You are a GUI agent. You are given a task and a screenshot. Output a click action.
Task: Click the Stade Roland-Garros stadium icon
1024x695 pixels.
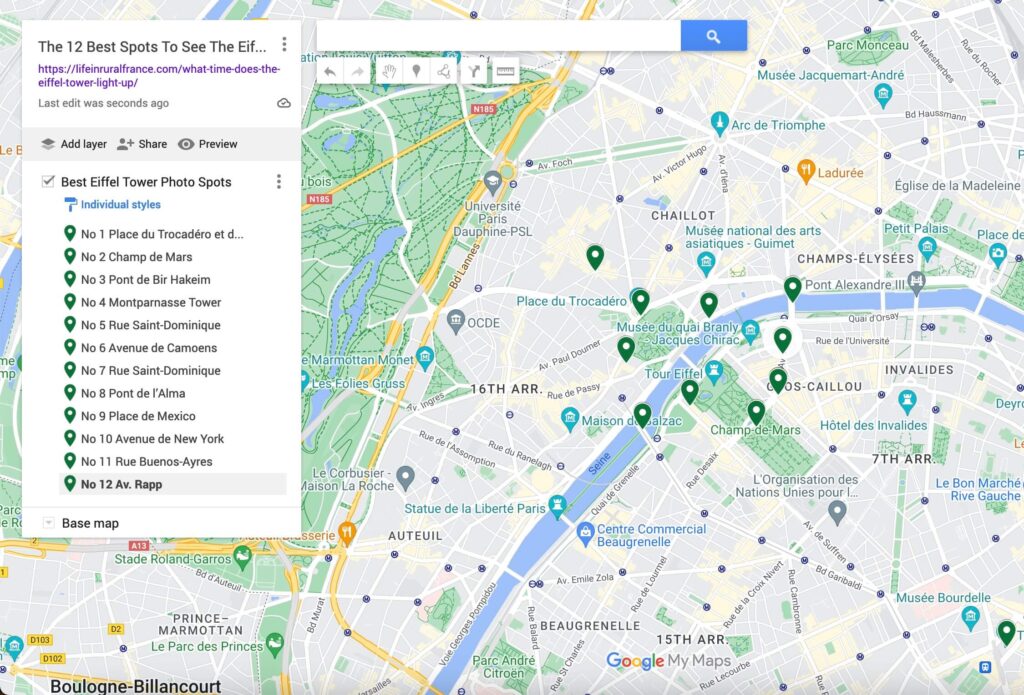point(242,557)
